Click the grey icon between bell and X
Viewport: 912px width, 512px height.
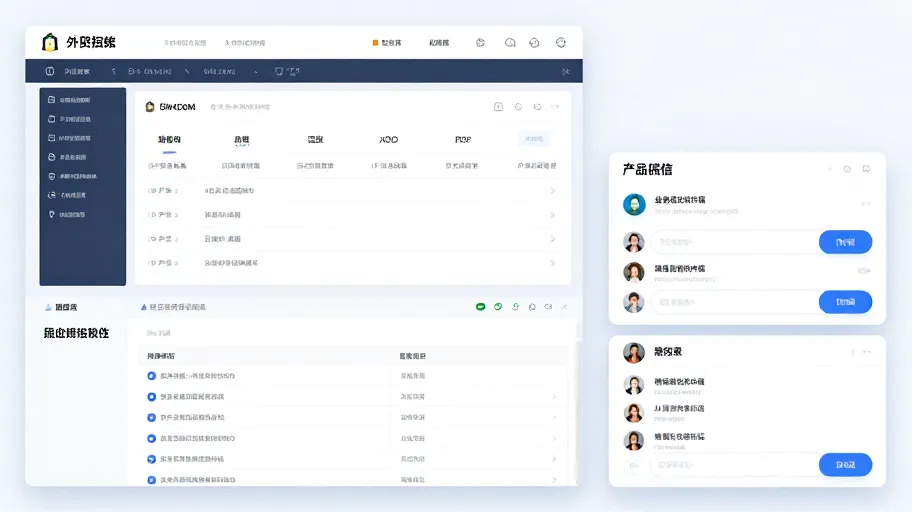click(548, 307)
